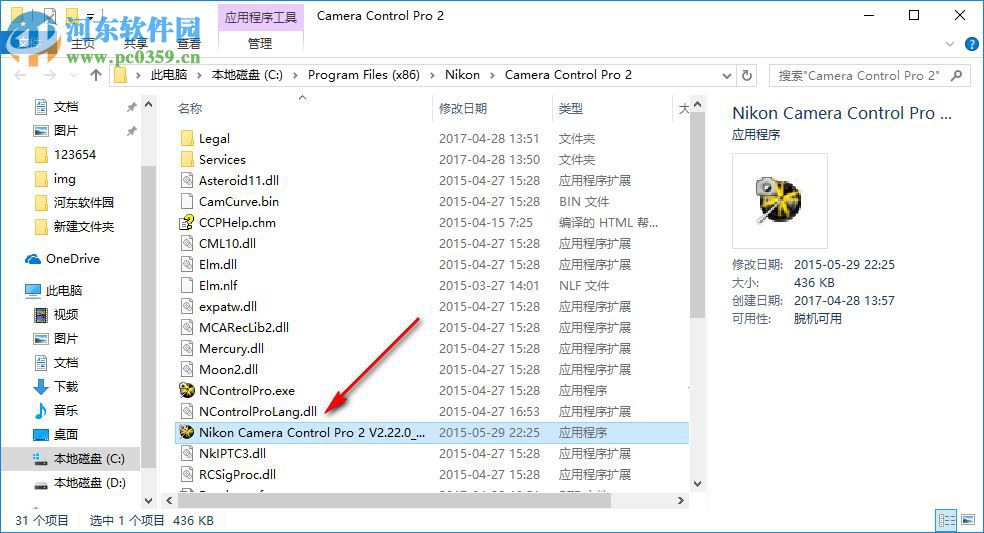The image size is (984, 533).
Task: Open the img folder in quick access
Action: pos(55,179)
